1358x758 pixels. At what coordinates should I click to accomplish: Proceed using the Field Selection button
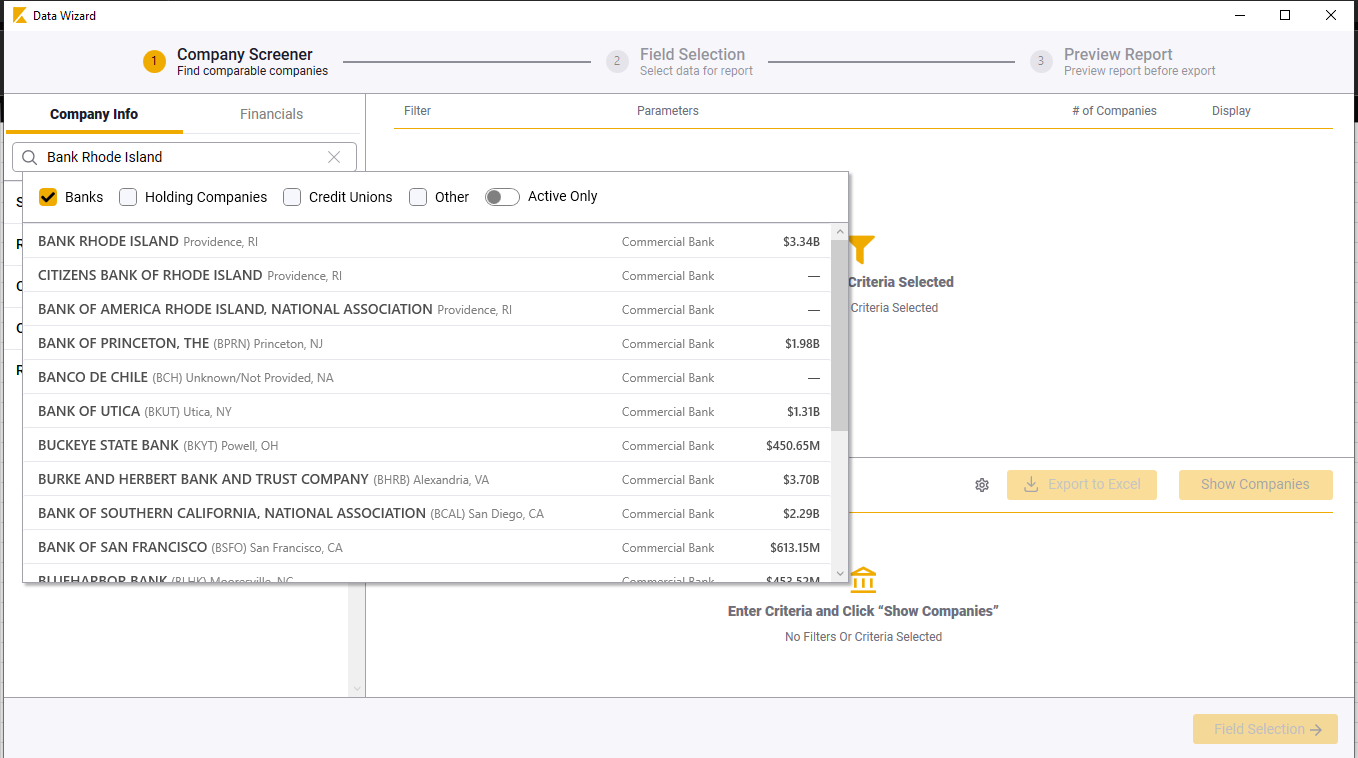coord(1265,729)
